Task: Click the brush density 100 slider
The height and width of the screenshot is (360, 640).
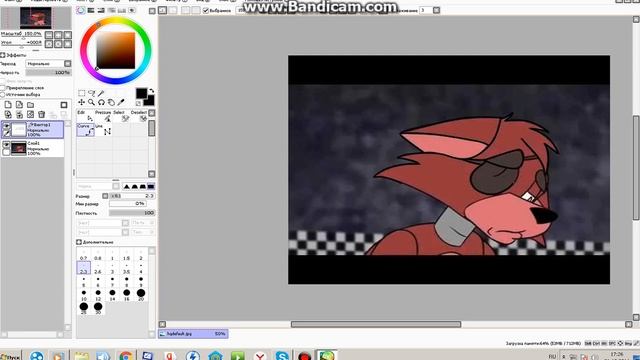Action: 132,213
